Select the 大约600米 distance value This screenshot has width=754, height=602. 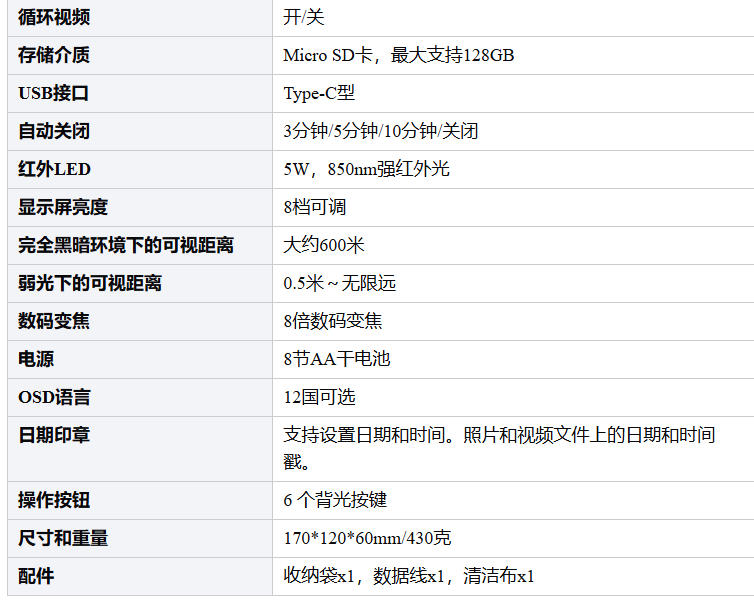[324, 245]
